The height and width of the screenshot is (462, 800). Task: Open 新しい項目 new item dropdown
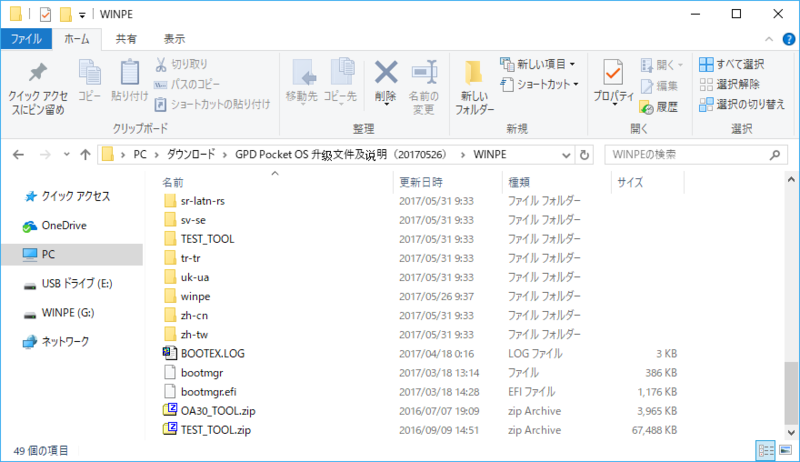pyautogui.click(x=538, y=64)
